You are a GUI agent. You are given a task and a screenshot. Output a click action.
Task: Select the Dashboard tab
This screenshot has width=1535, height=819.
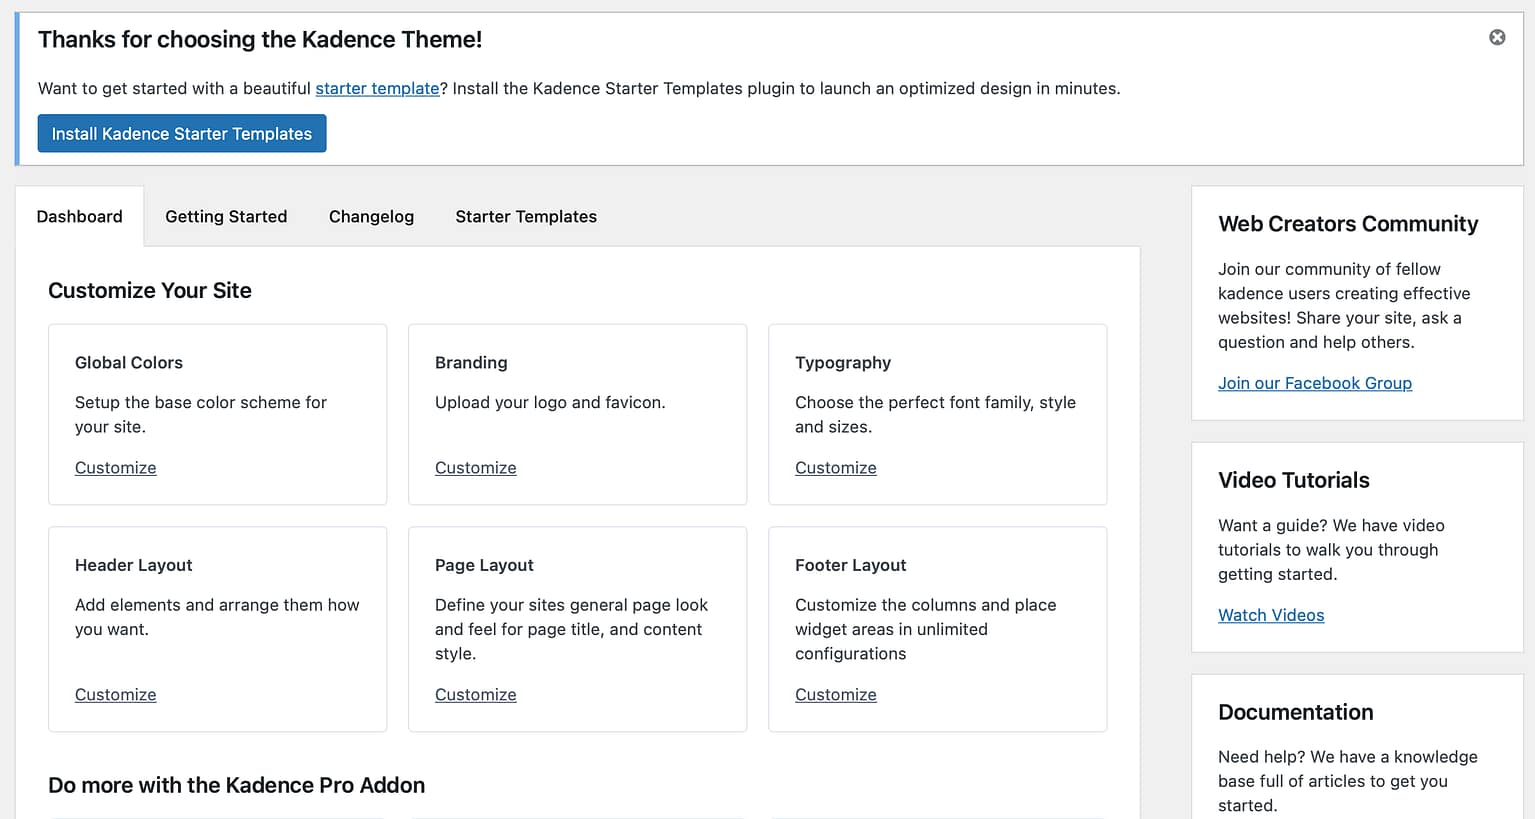tap(79, 216)
